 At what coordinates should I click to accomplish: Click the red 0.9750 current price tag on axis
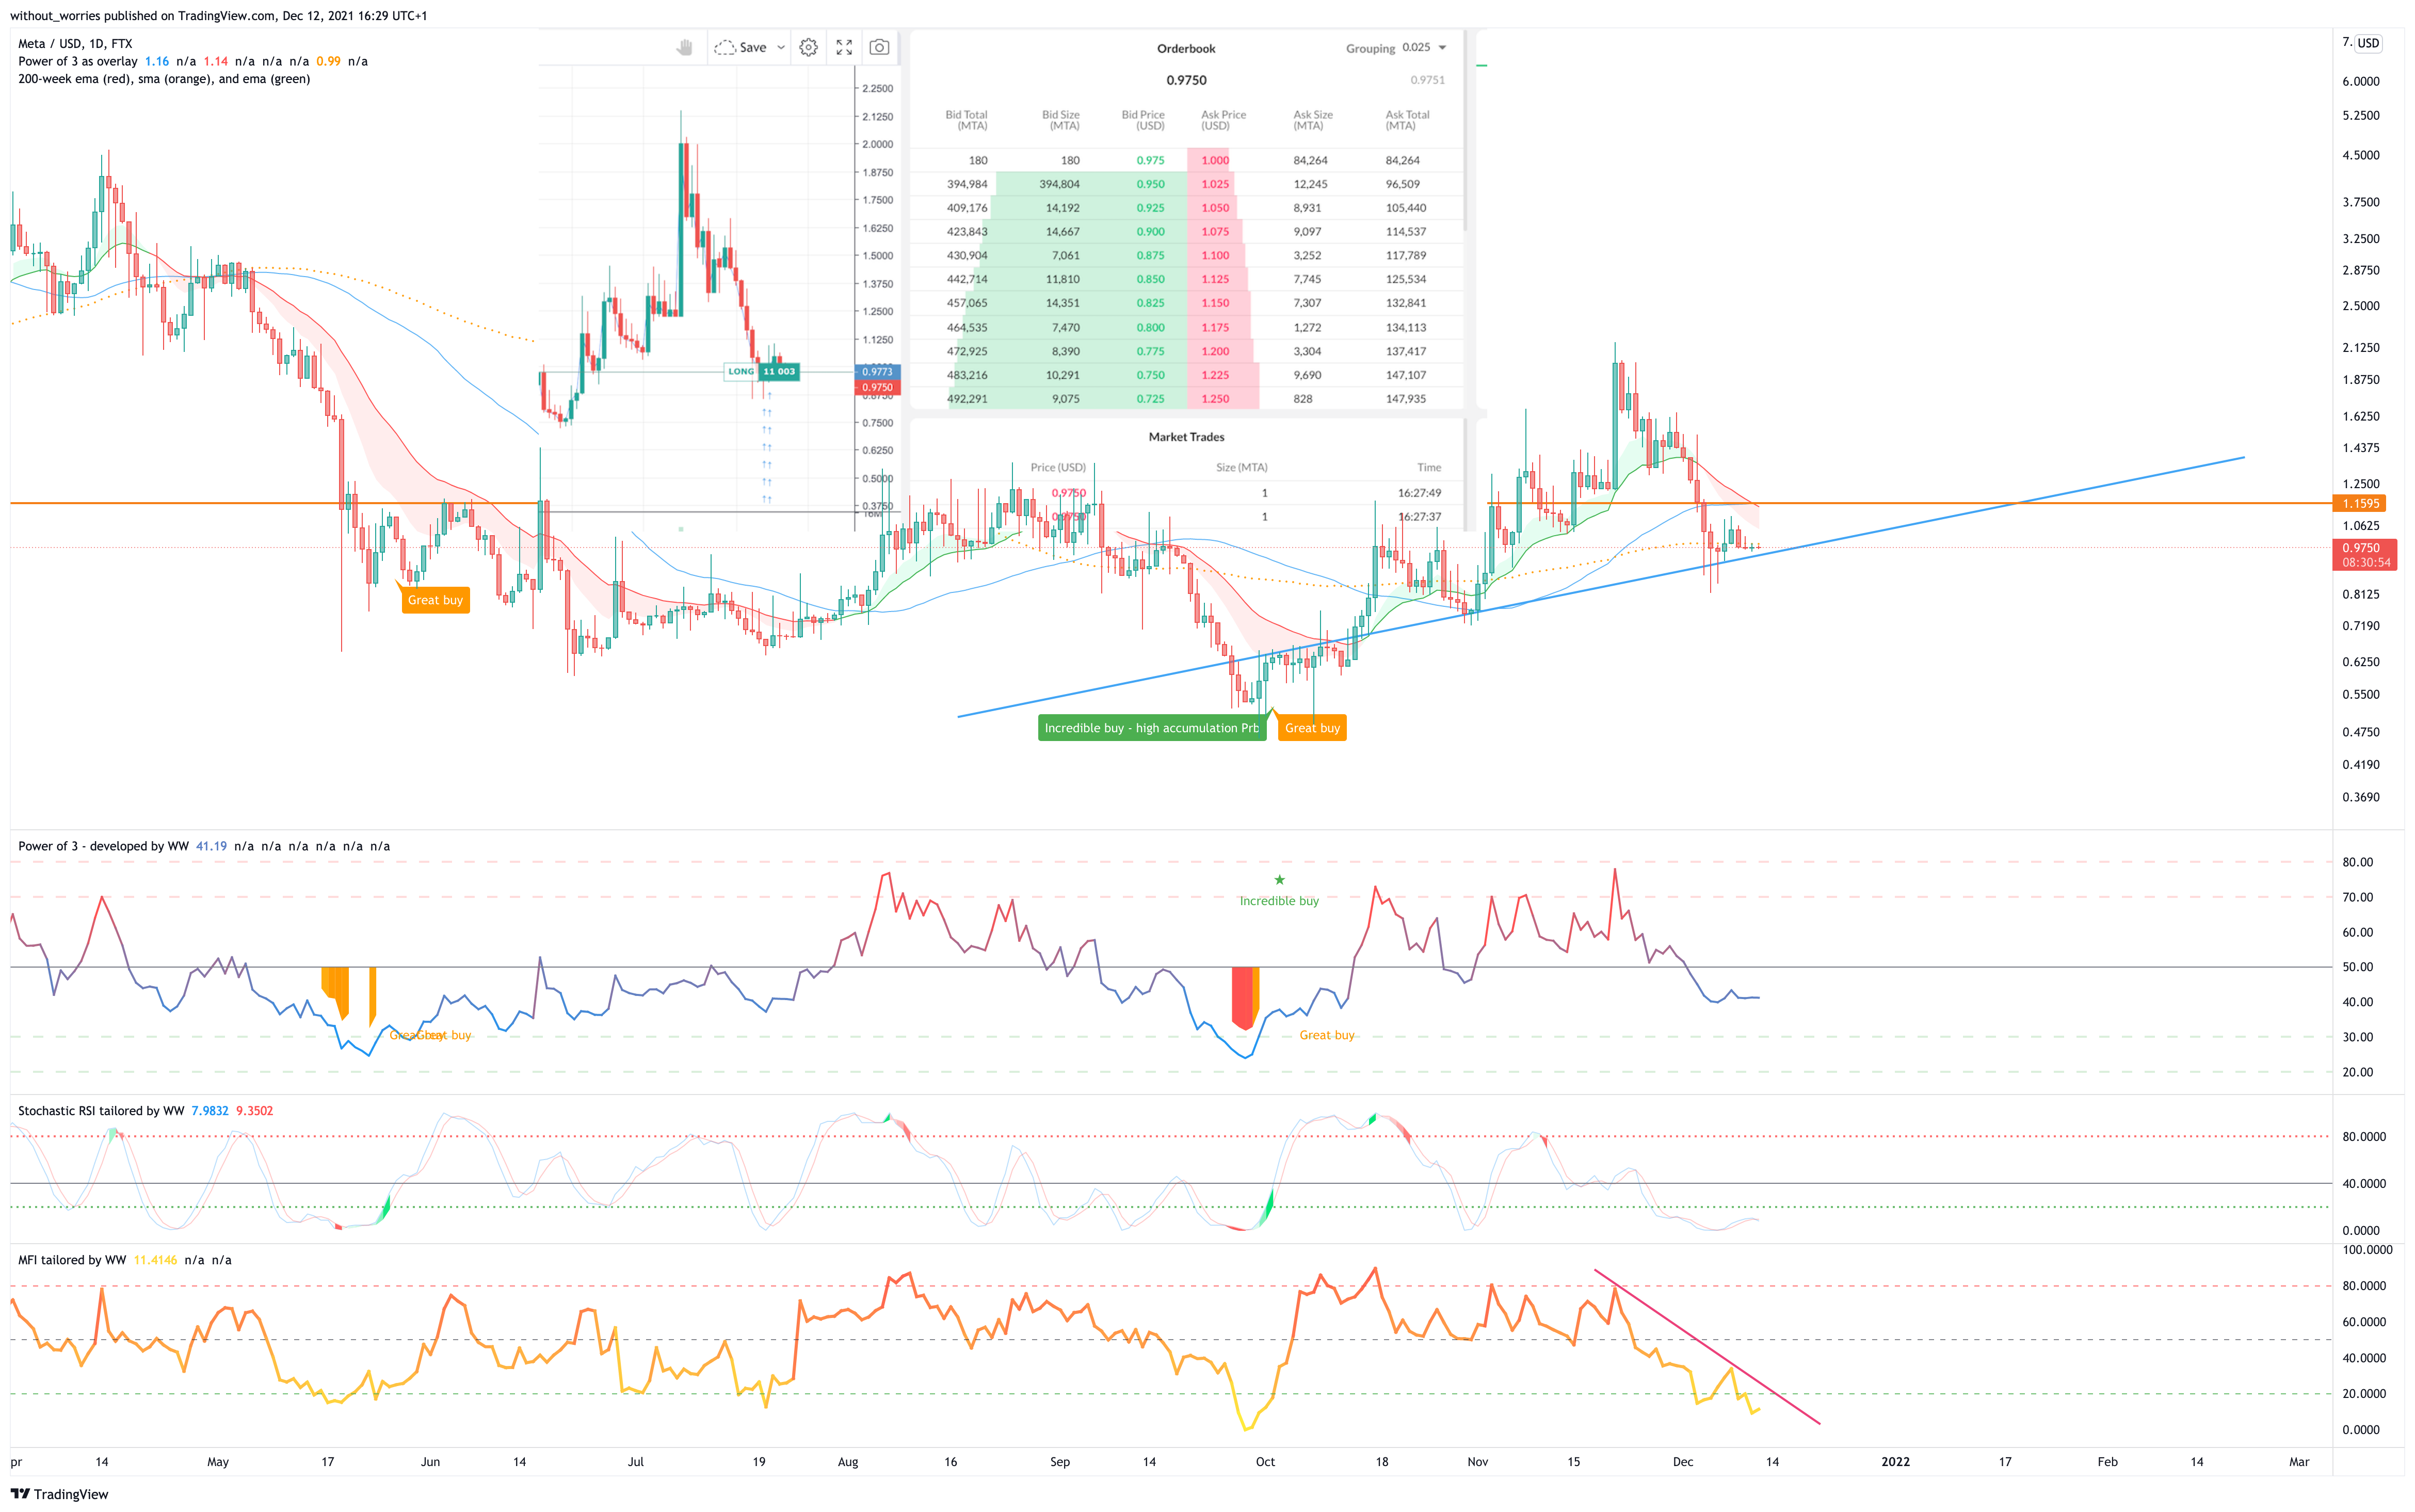tap(2364, 555)
